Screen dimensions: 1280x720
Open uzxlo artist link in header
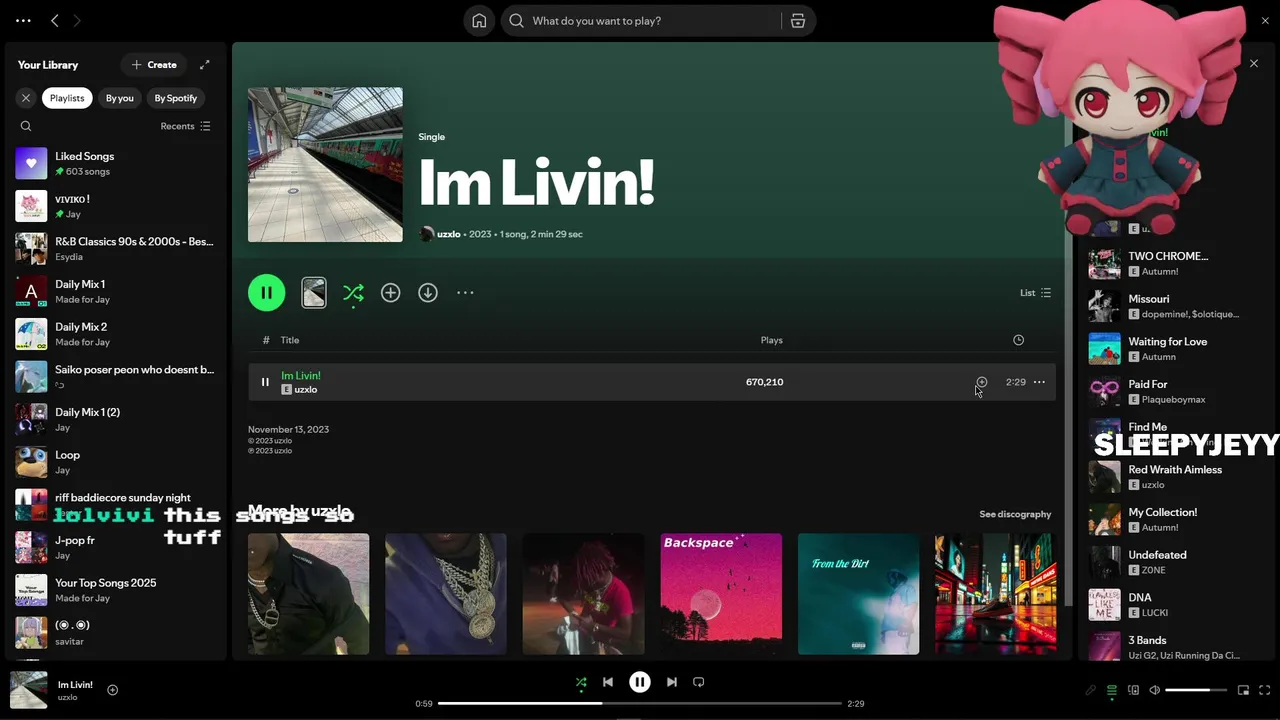[449, 234]
